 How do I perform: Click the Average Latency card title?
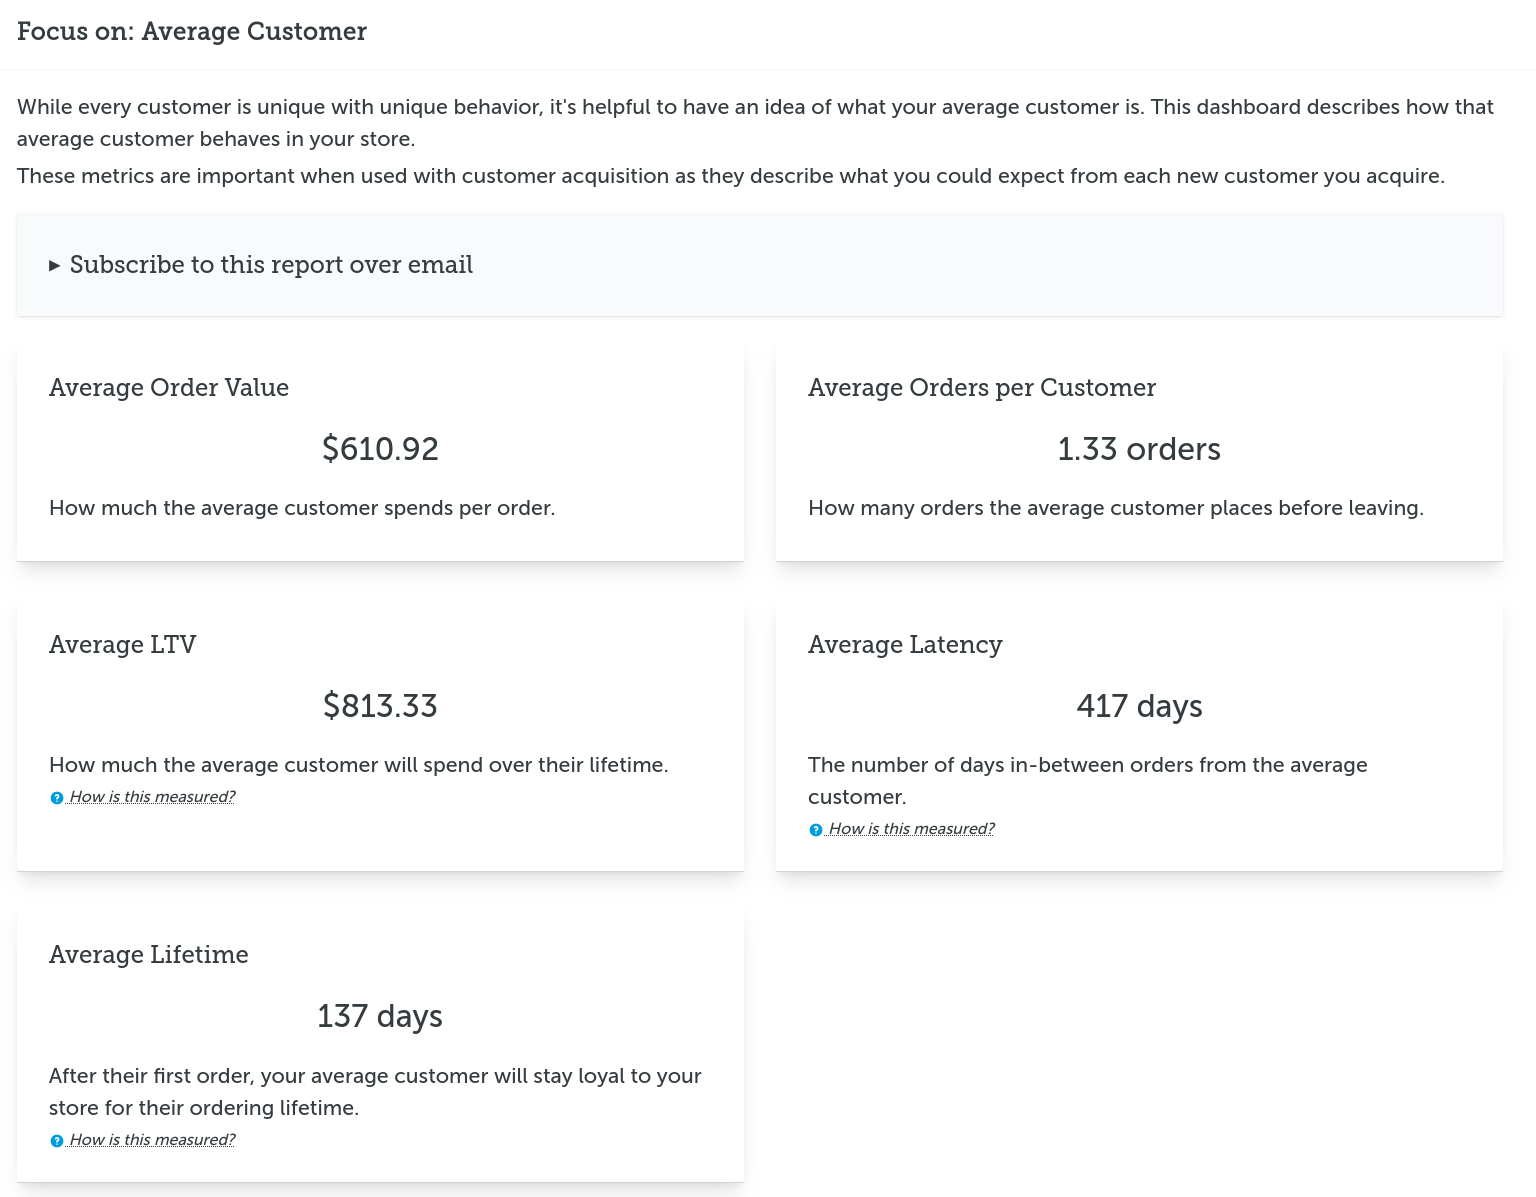click(x=905, y=645)
